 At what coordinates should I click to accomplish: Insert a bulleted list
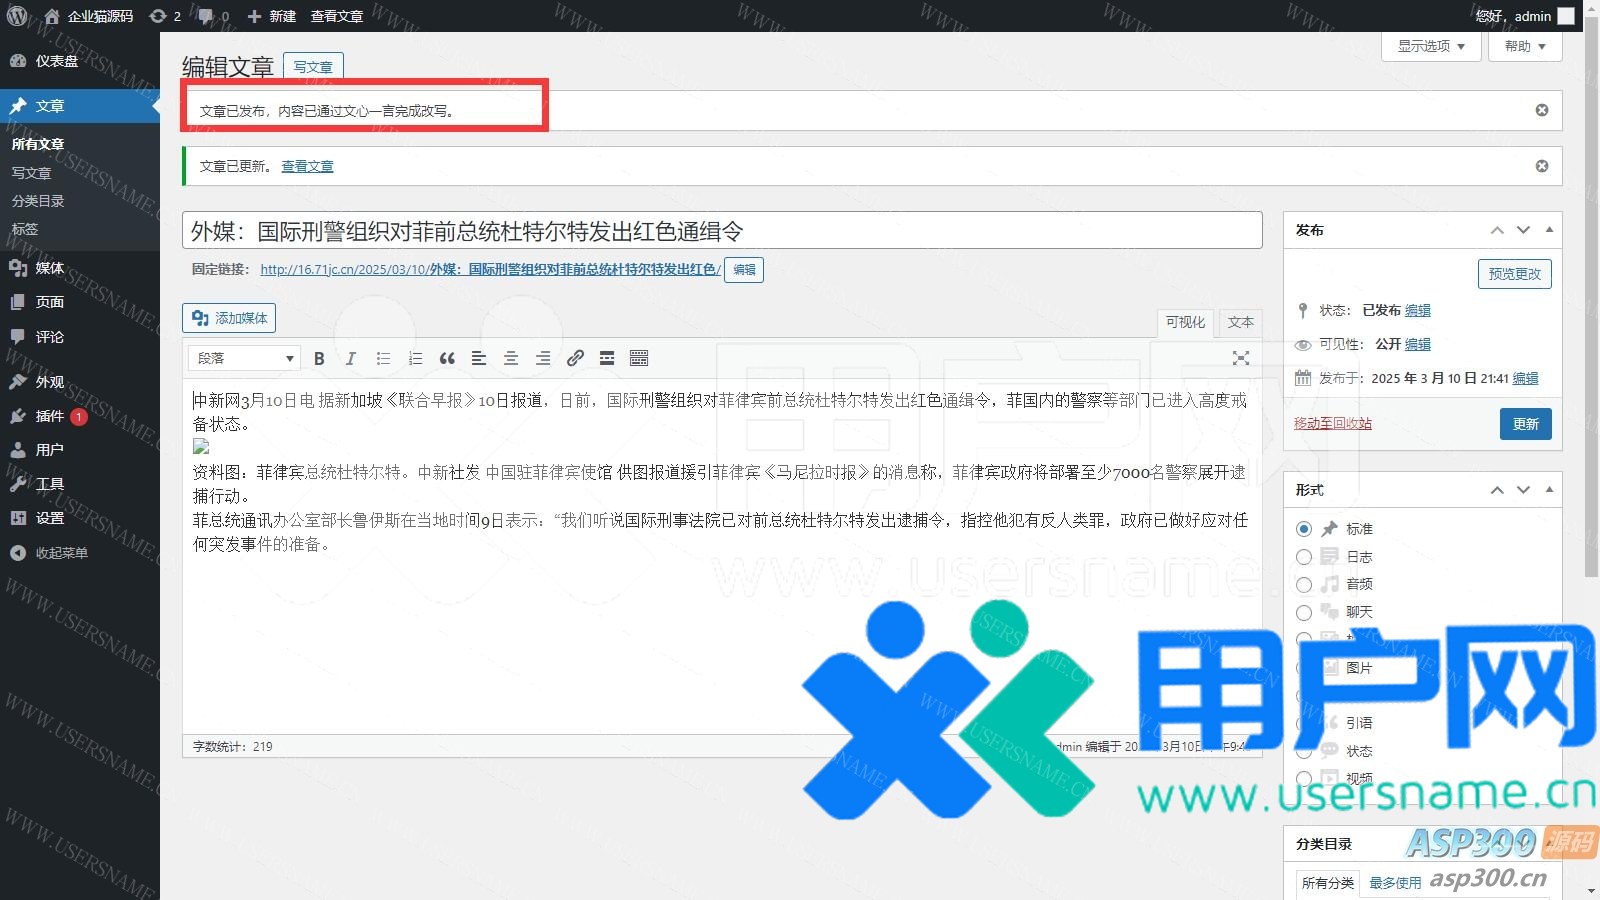tap(383, 358)
